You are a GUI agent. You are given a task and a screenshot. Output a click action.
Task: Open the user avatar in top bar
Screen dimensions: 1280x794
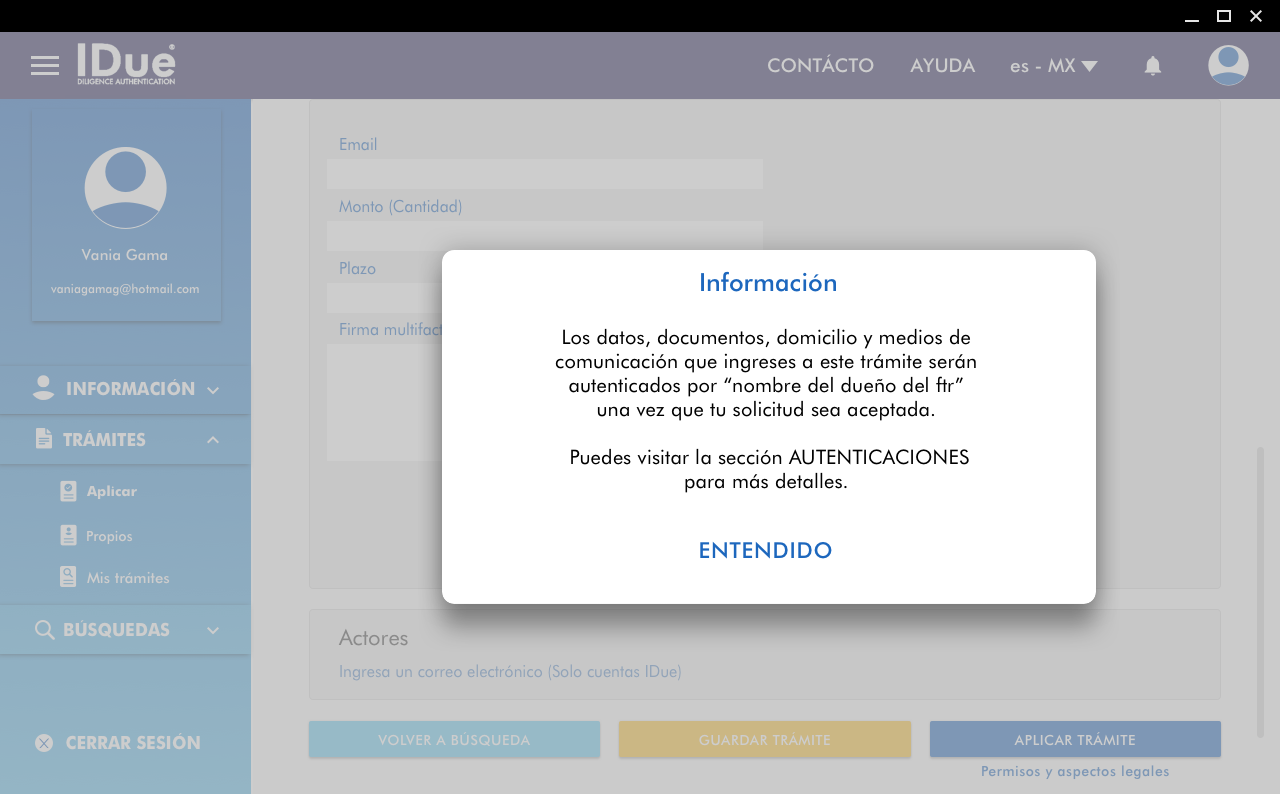(1227, 66)
